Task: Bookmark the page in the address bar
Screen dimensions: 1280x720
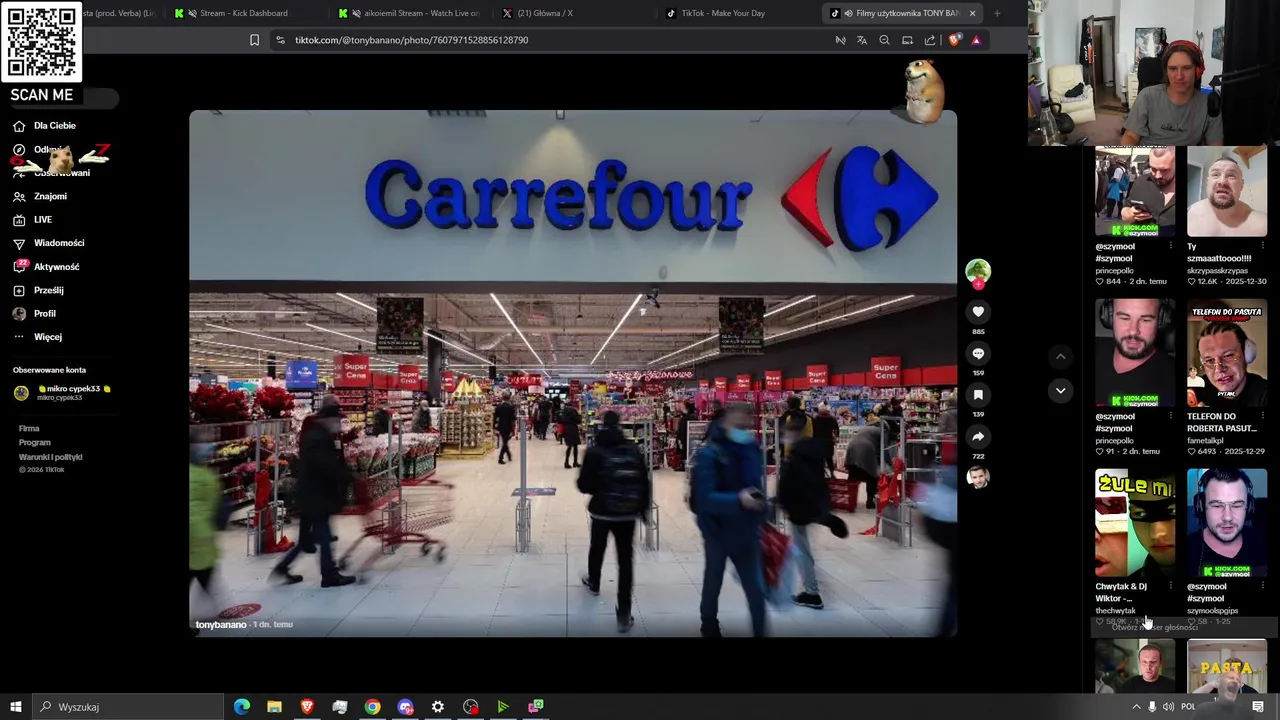Action: click(x=254, y=40)
